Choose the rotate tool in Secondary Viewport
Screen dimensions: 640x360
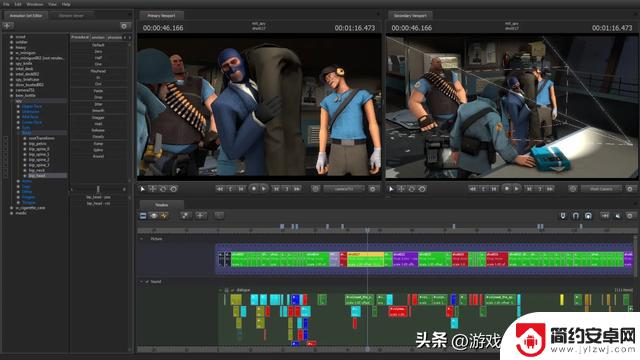pyautogui.click(x=411, y=189)
